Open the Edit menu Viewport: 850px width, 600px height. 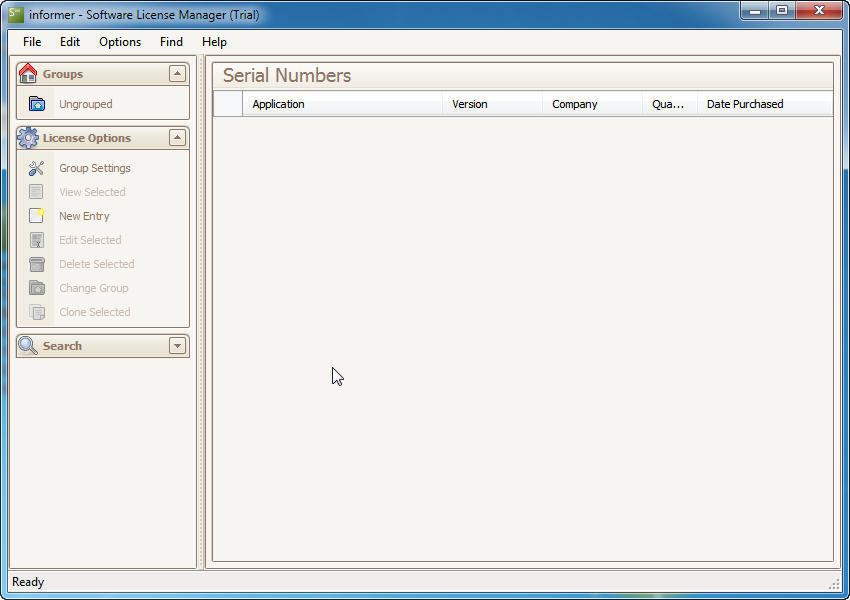coord(69,42)
